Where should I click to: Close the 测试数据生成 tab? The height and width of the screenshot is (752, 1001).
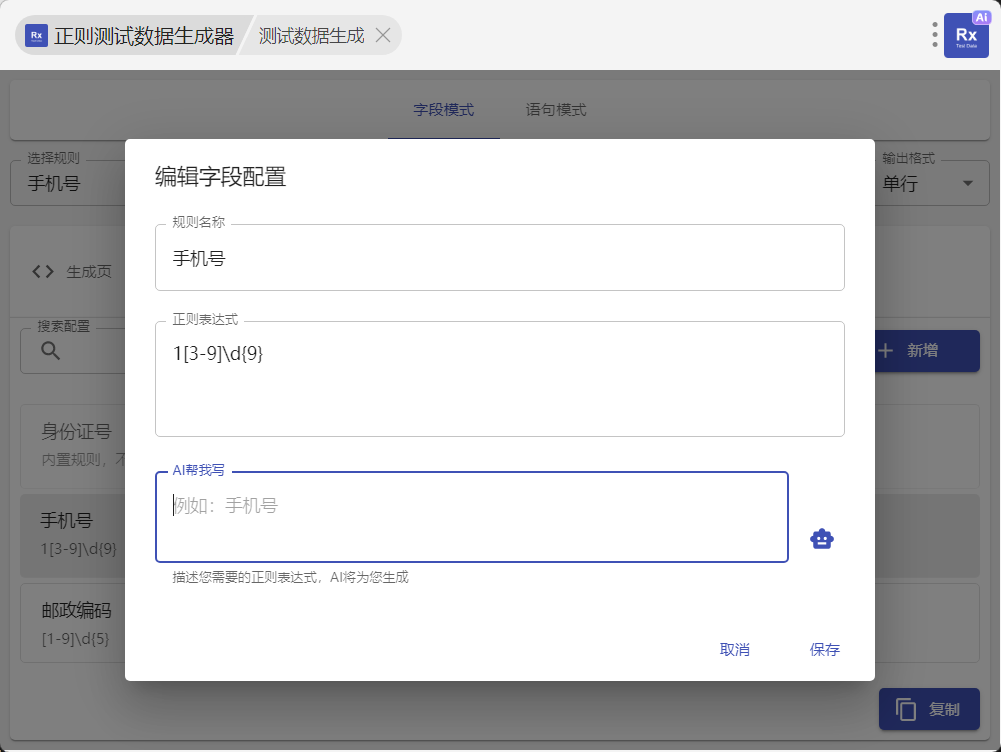point(382,36)
